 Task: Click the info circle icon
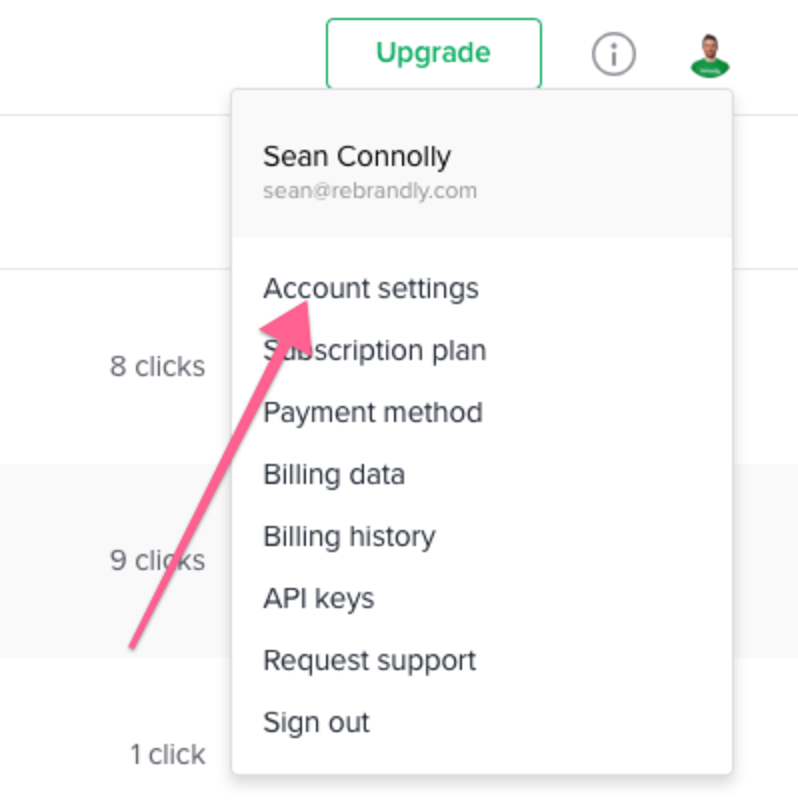click(614, 54)
